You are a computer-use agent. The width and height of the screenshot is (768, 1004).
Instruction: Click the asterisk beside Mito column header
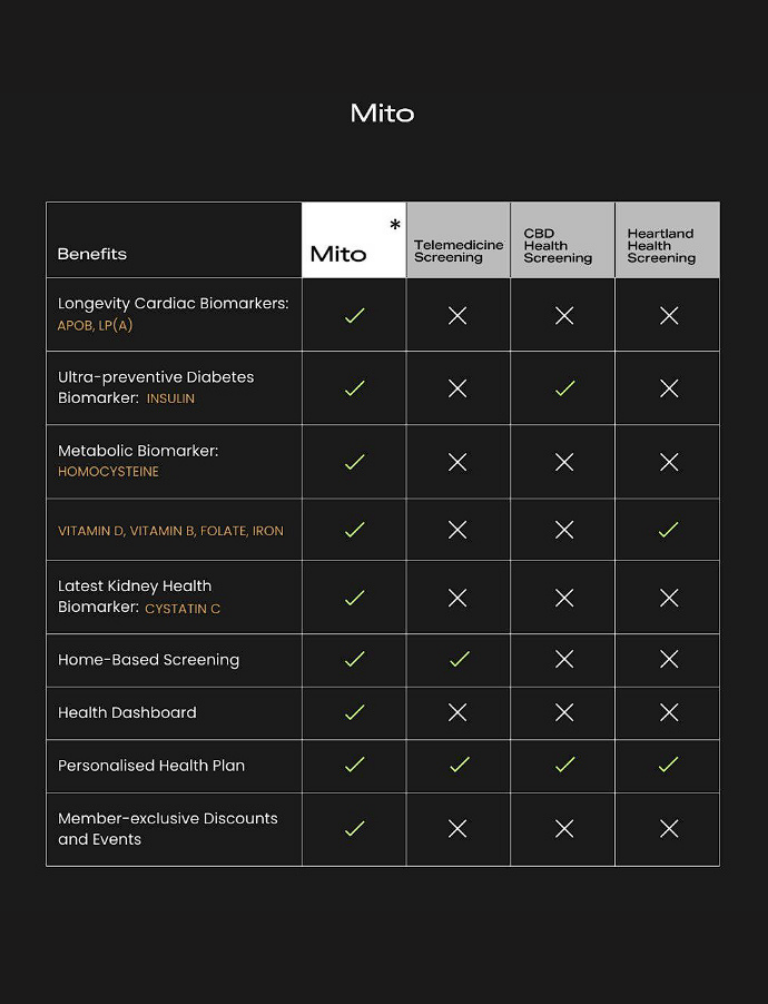(x=395, y=226)
